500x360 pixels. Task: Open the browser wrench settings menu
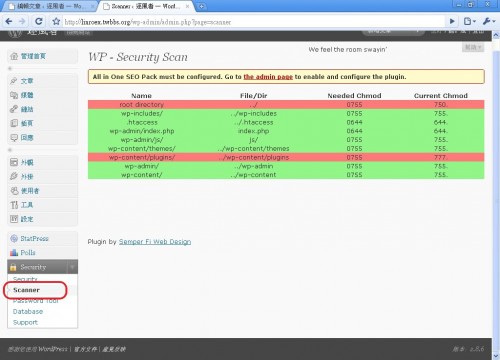(x=488, y=21)
